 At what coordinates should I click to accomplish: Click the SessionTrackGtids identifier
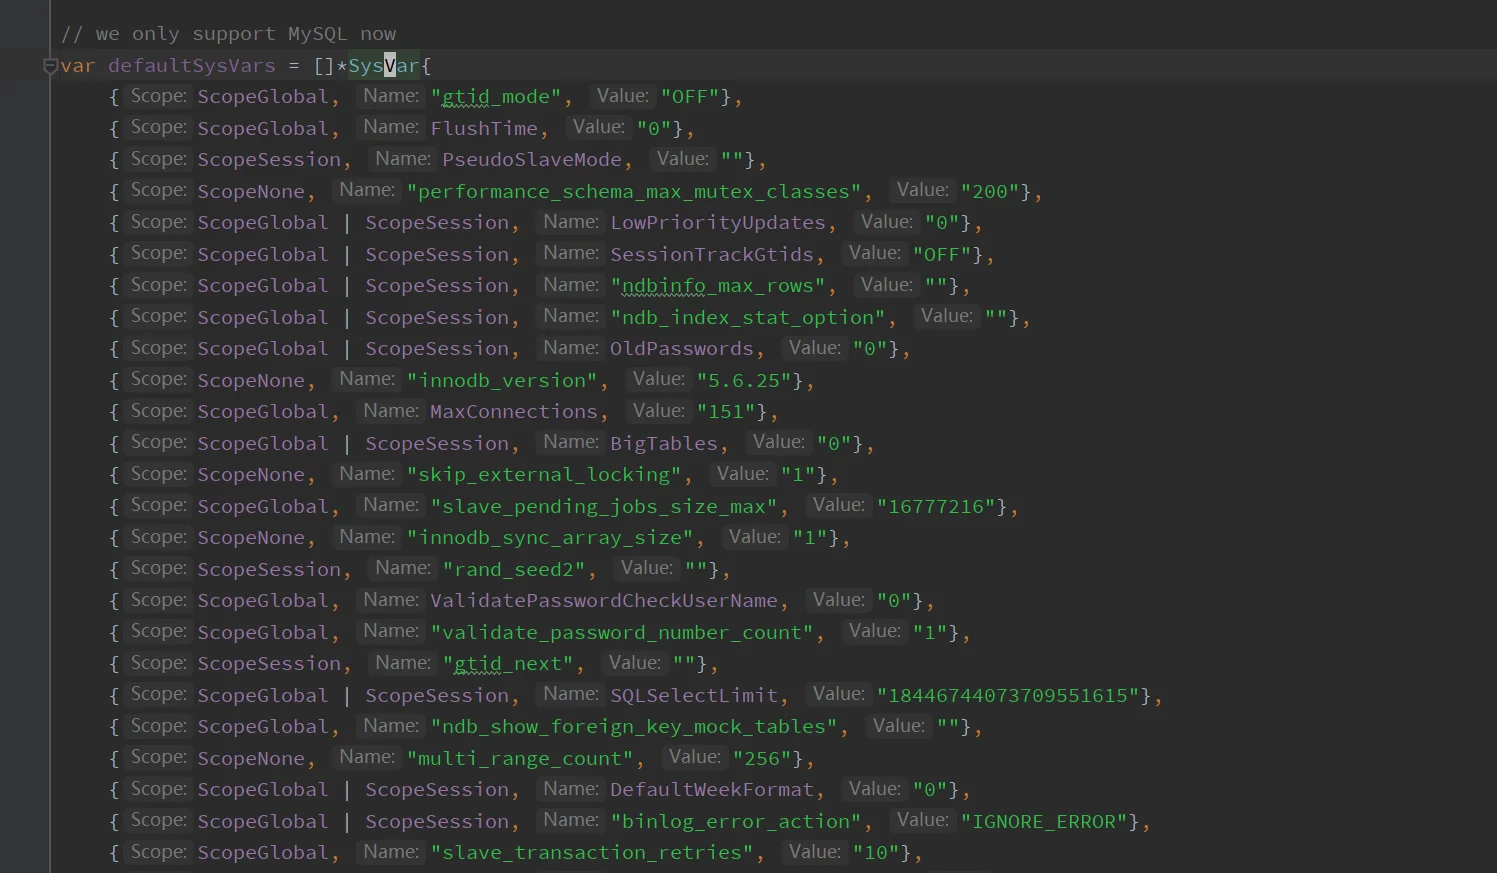[712, 255]
